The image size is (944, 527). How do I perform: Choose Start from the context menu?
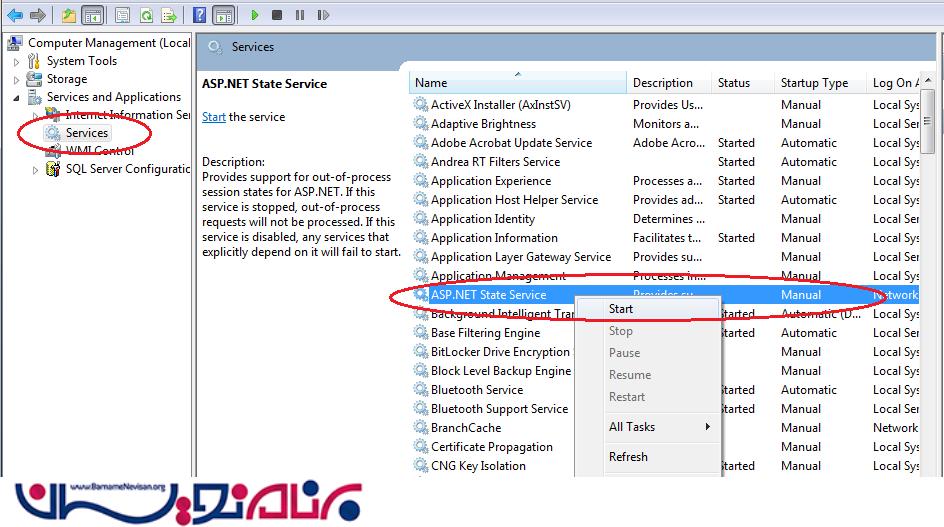(x=621, y=309)
